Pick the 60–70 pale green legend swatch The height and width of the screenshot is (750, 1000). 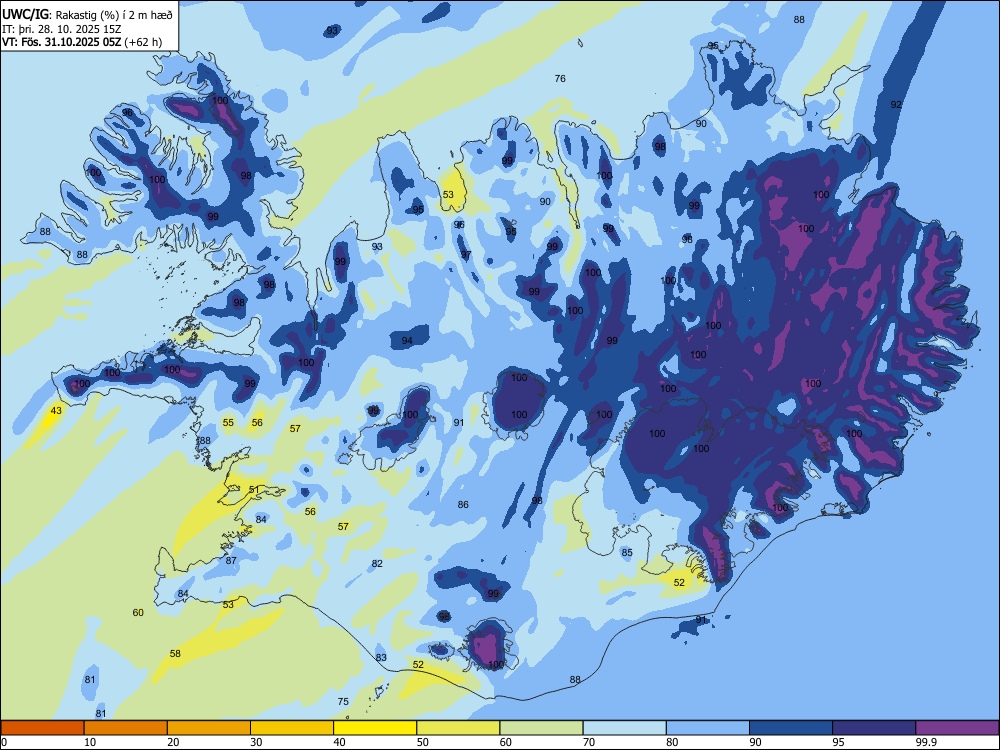(541, 728)
